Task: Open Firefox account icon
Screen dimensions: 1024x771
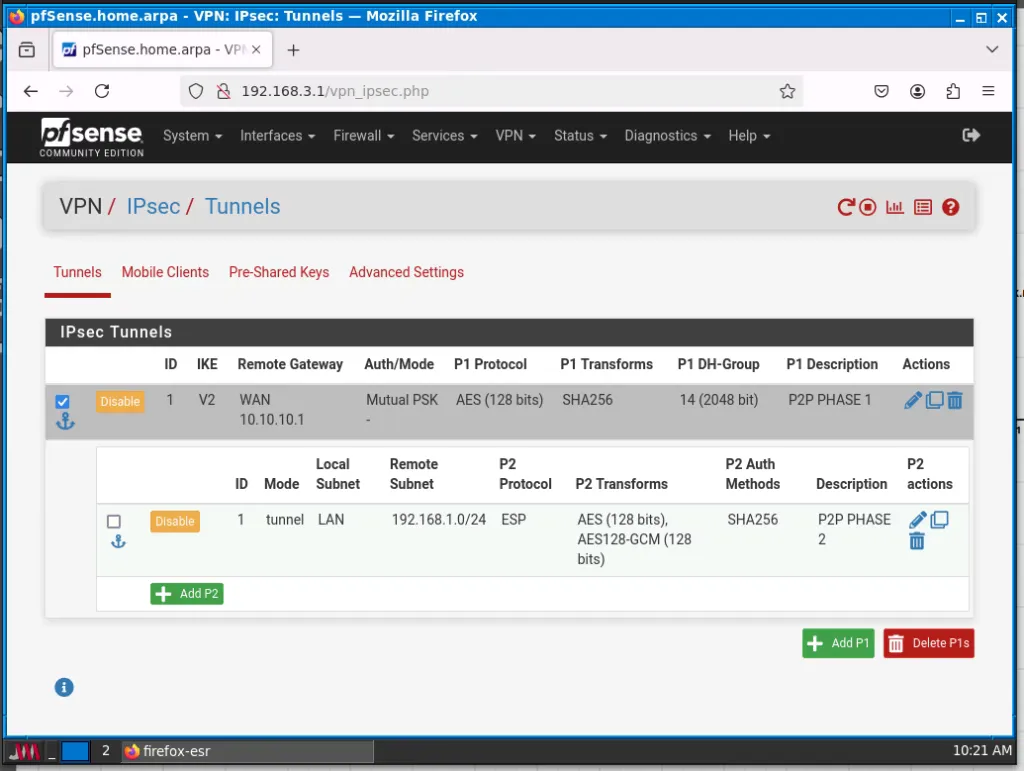Action: 917,91
